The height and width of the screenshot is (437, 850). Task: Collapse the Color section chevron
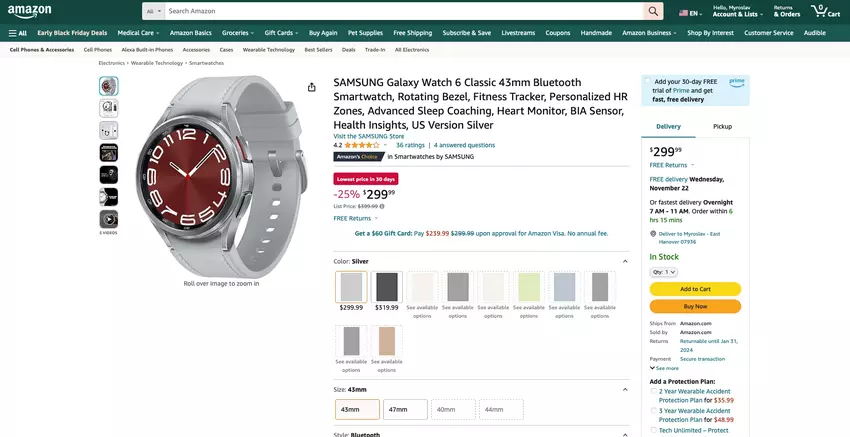tap(625, 261)
